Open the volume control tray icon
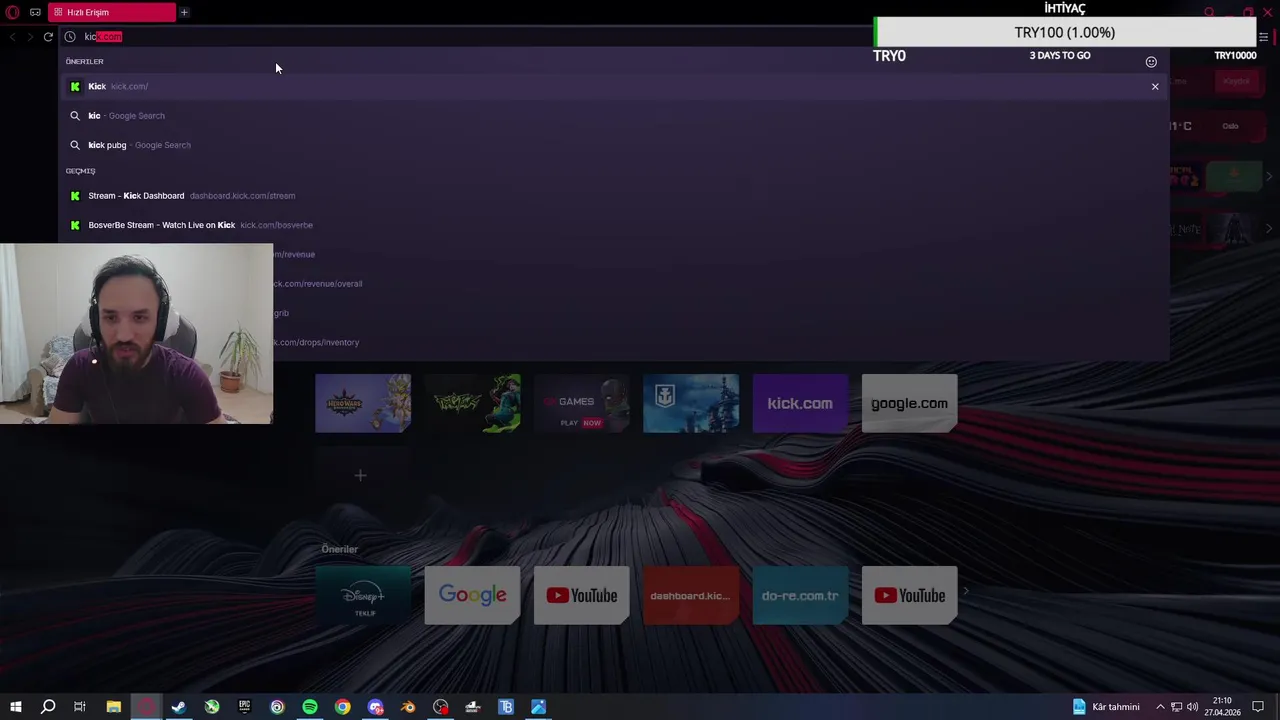 click(1192, 707)
